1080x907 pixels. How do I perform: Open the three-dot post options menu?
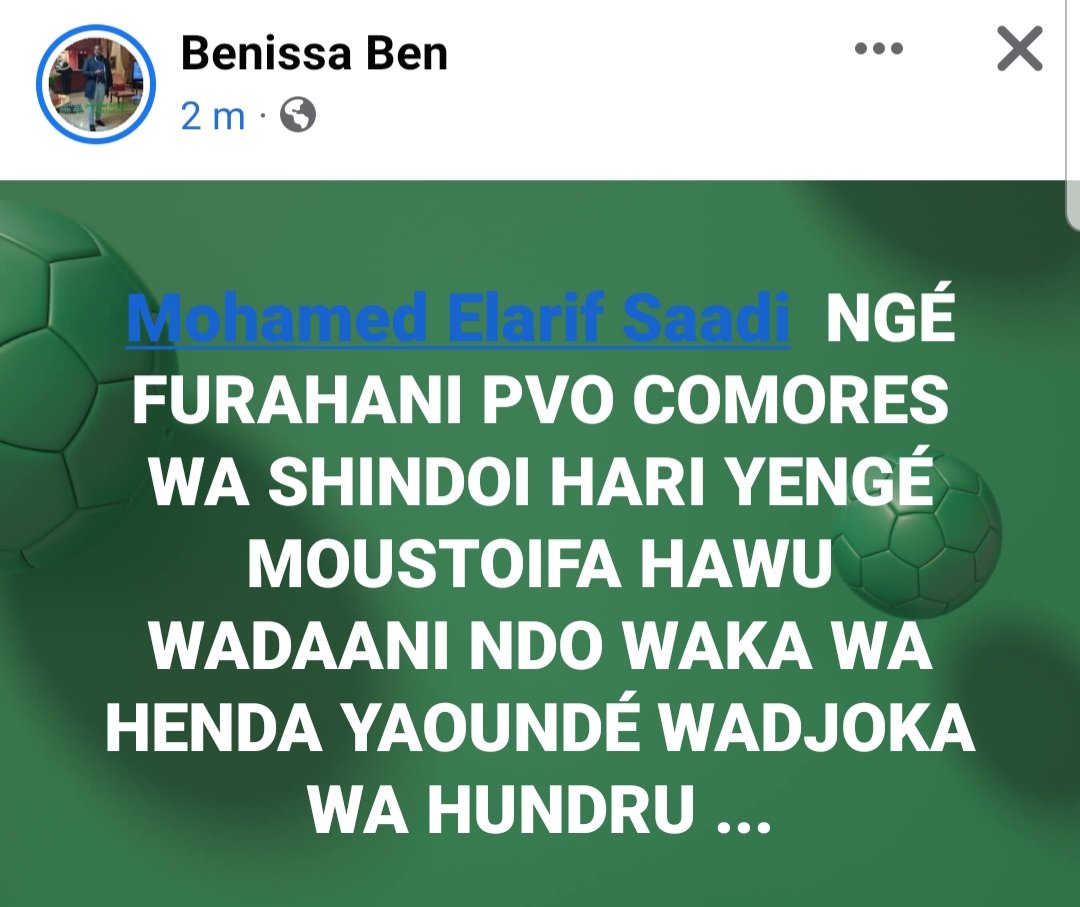(878, 49)
